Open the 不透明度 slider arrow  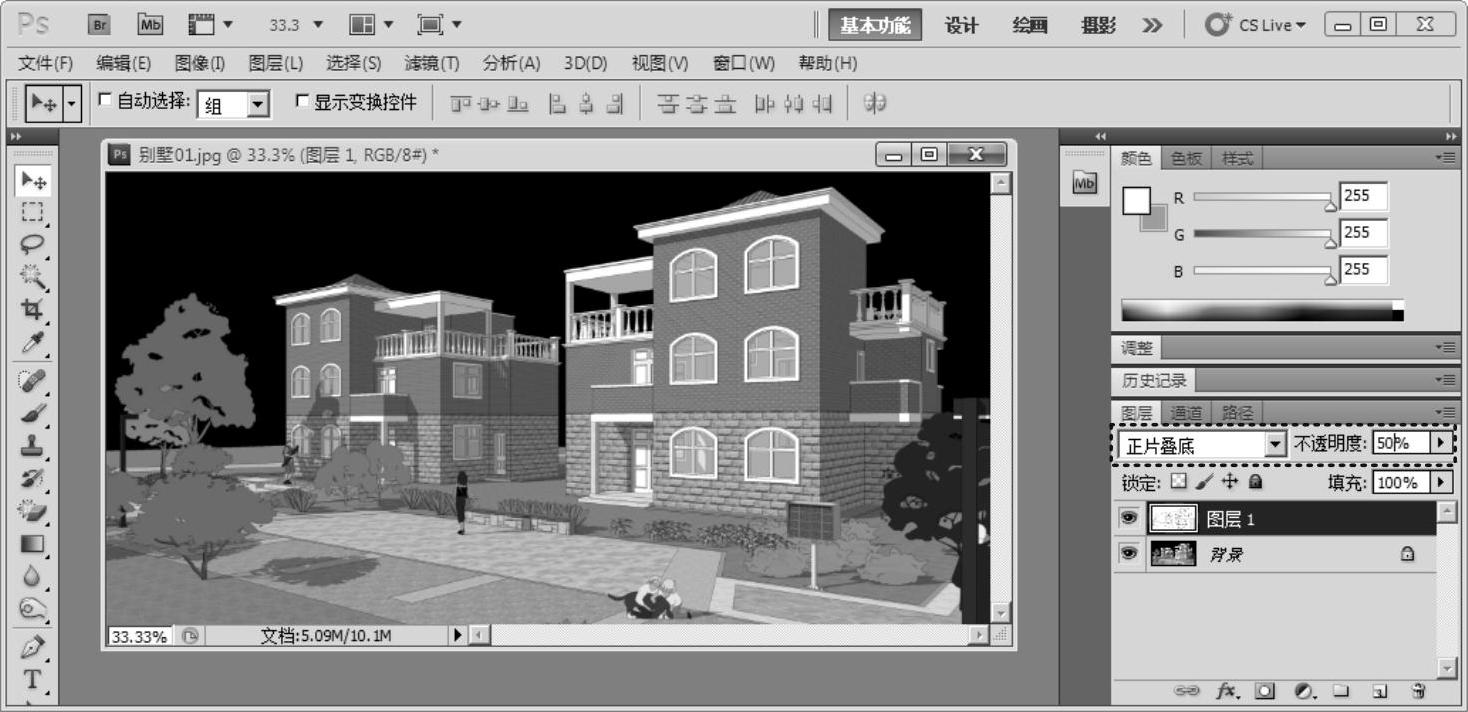(1441, 443)
